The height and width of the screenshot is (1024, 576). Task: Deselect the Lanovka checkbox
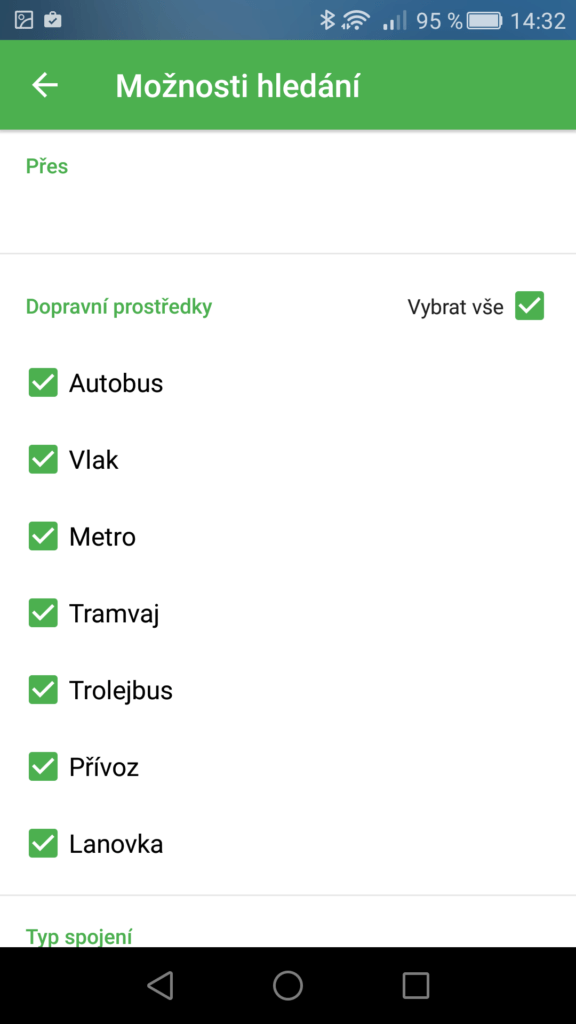[x=43, y=844]
